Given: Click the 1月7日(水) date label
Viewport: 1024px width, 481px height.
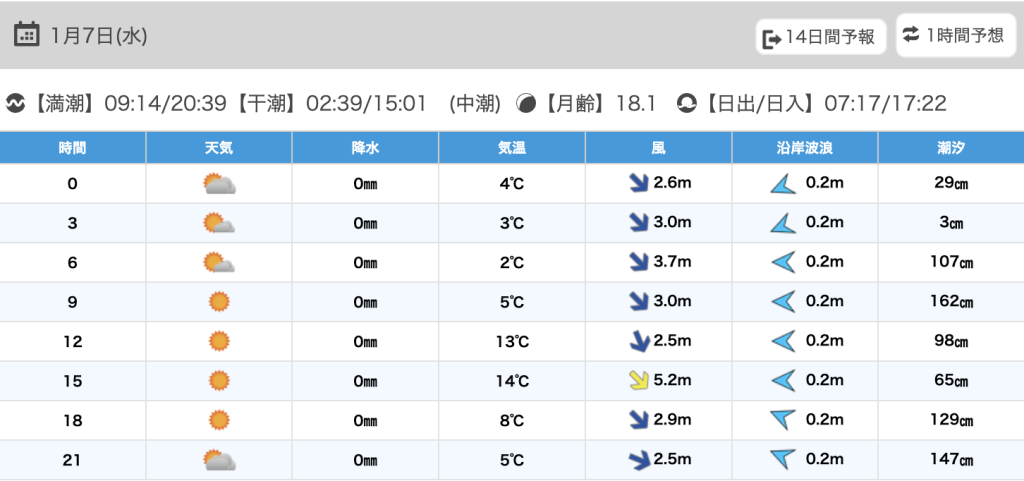Looking at the screenshot, I should click(x=99, y=36).
